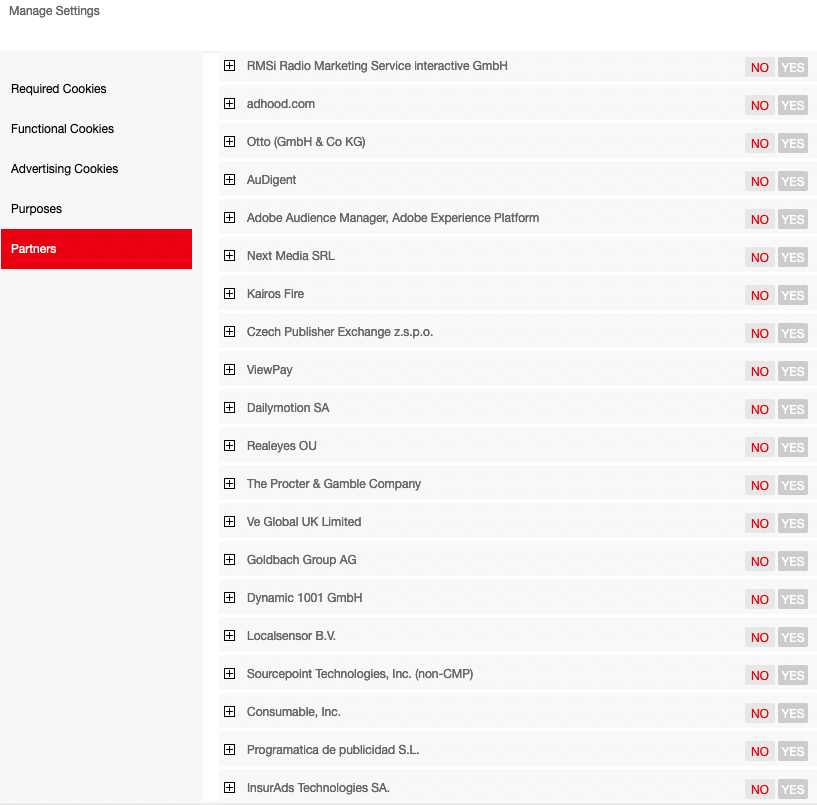Enable YES for The Procter & Gamble Company

pos(792,485)
